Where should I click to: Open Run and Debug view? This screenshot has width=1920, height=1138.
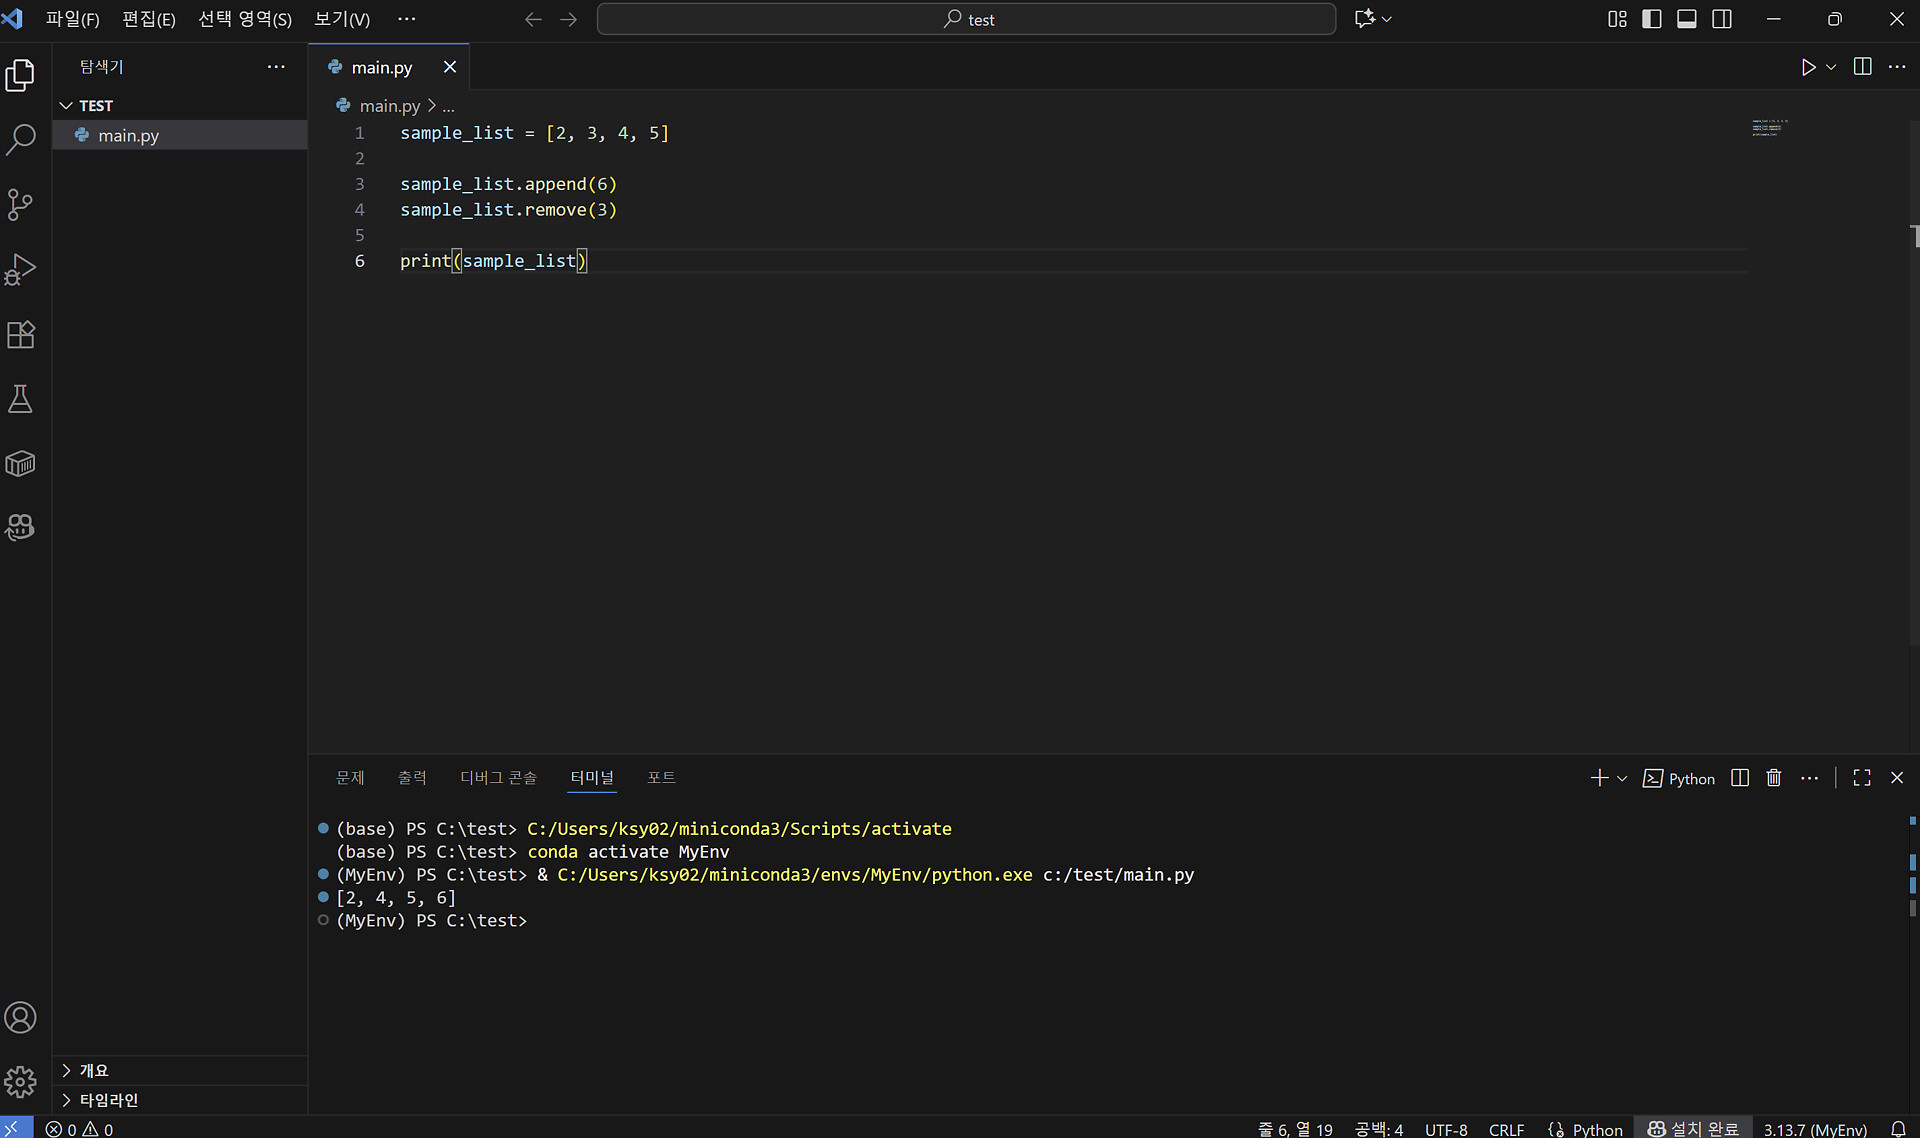21,269
